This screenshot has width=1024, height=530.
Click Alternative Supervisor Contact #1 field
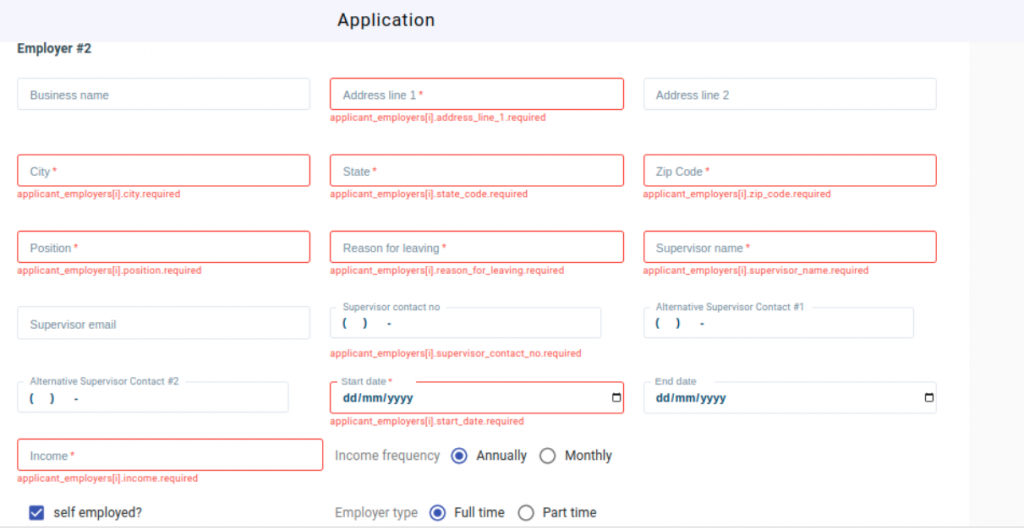778,324
